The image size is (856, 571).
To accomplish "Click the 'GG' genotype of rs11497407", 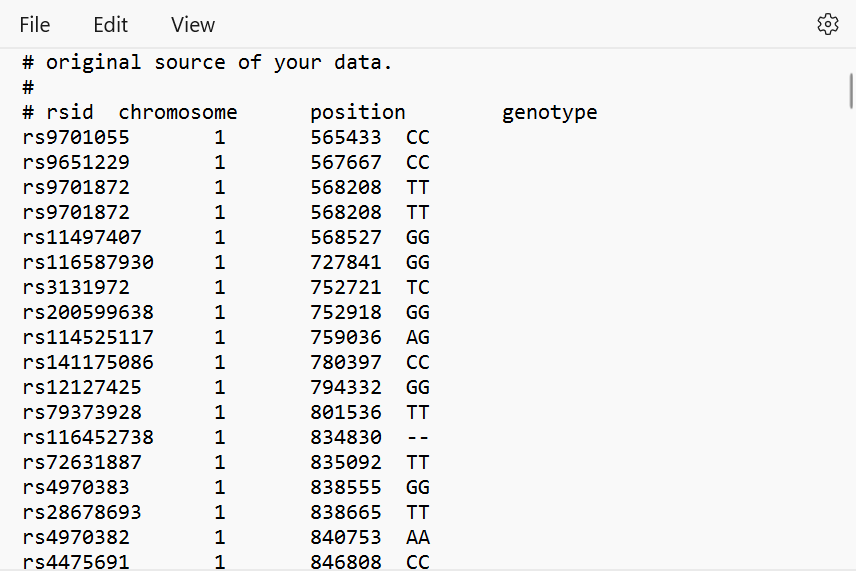I will point(418,237).
